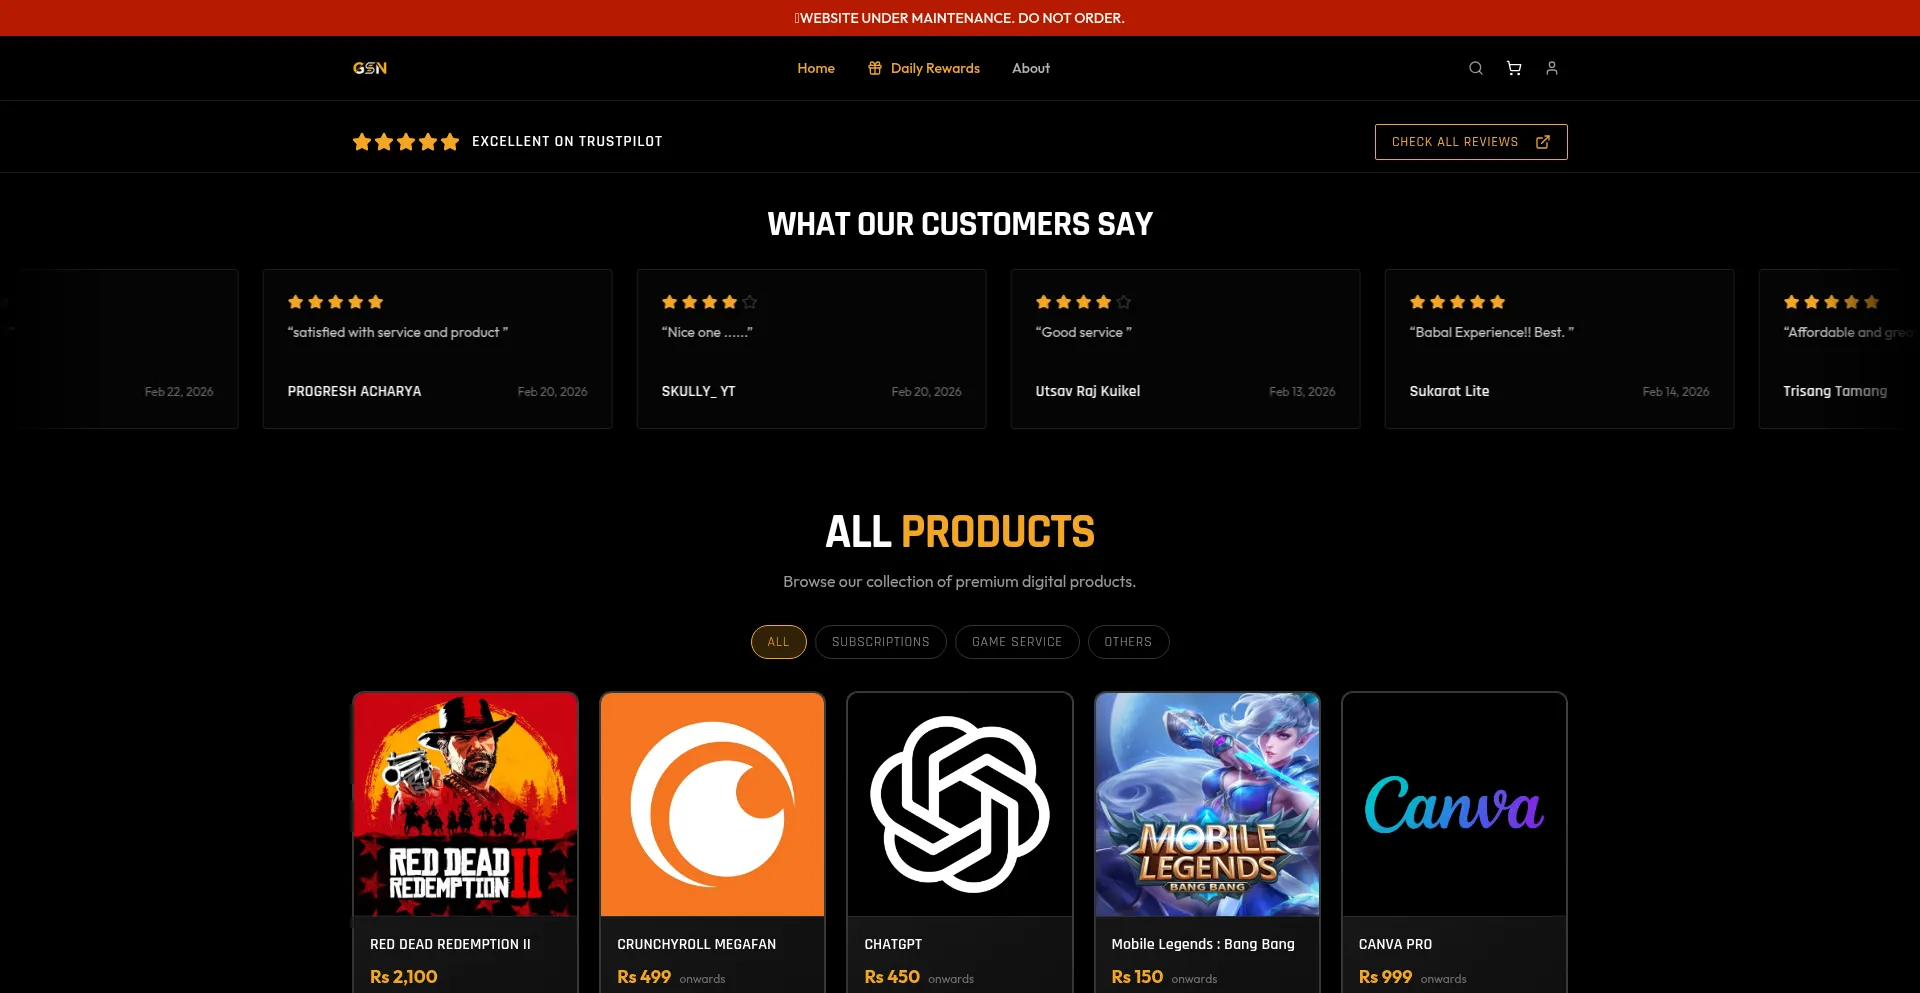1920x993 pixels.
Task: Filter products by Game Service
Action: click(x=1017, y=642)
